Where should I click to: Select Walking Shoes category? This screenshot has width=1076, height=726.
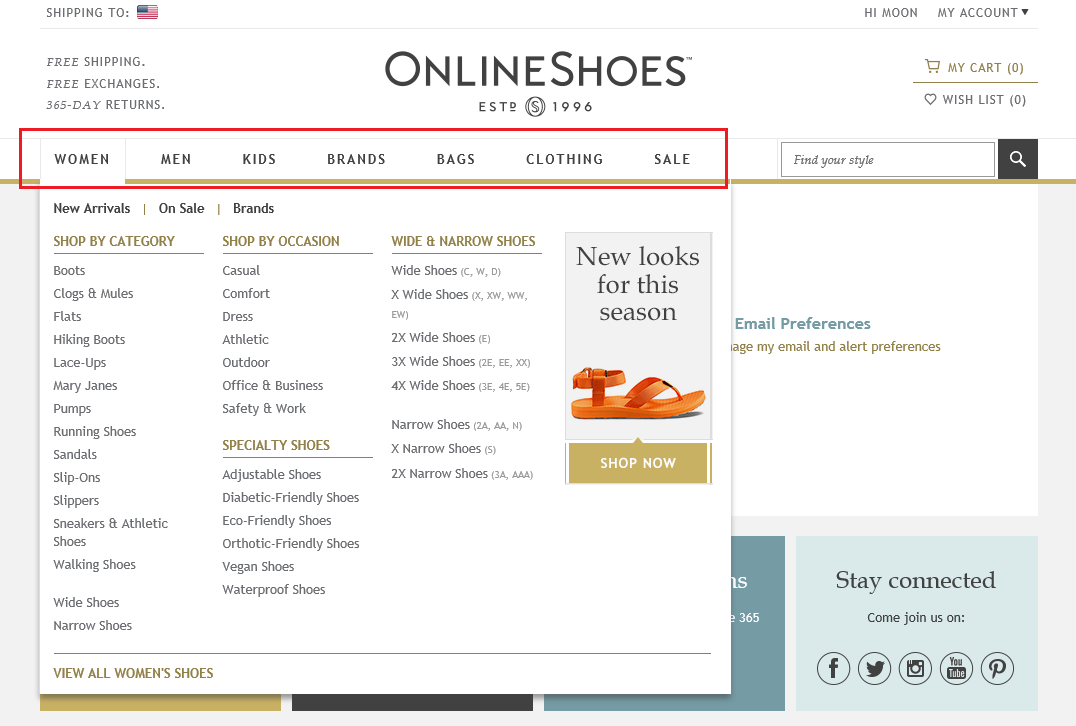95,565
